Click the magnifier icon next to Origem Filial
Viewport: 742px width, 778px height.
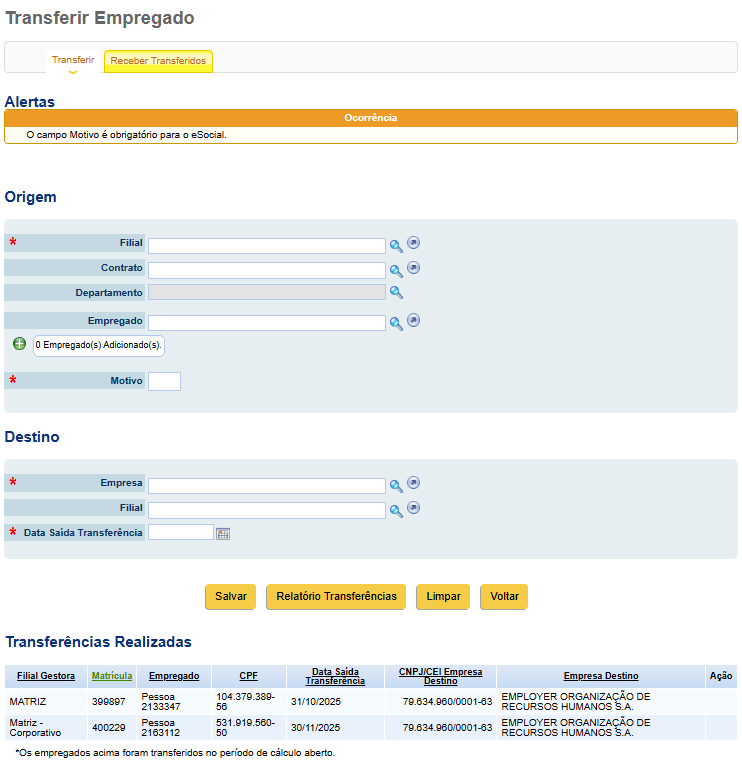pyautogui.click(x=396, y=246)
